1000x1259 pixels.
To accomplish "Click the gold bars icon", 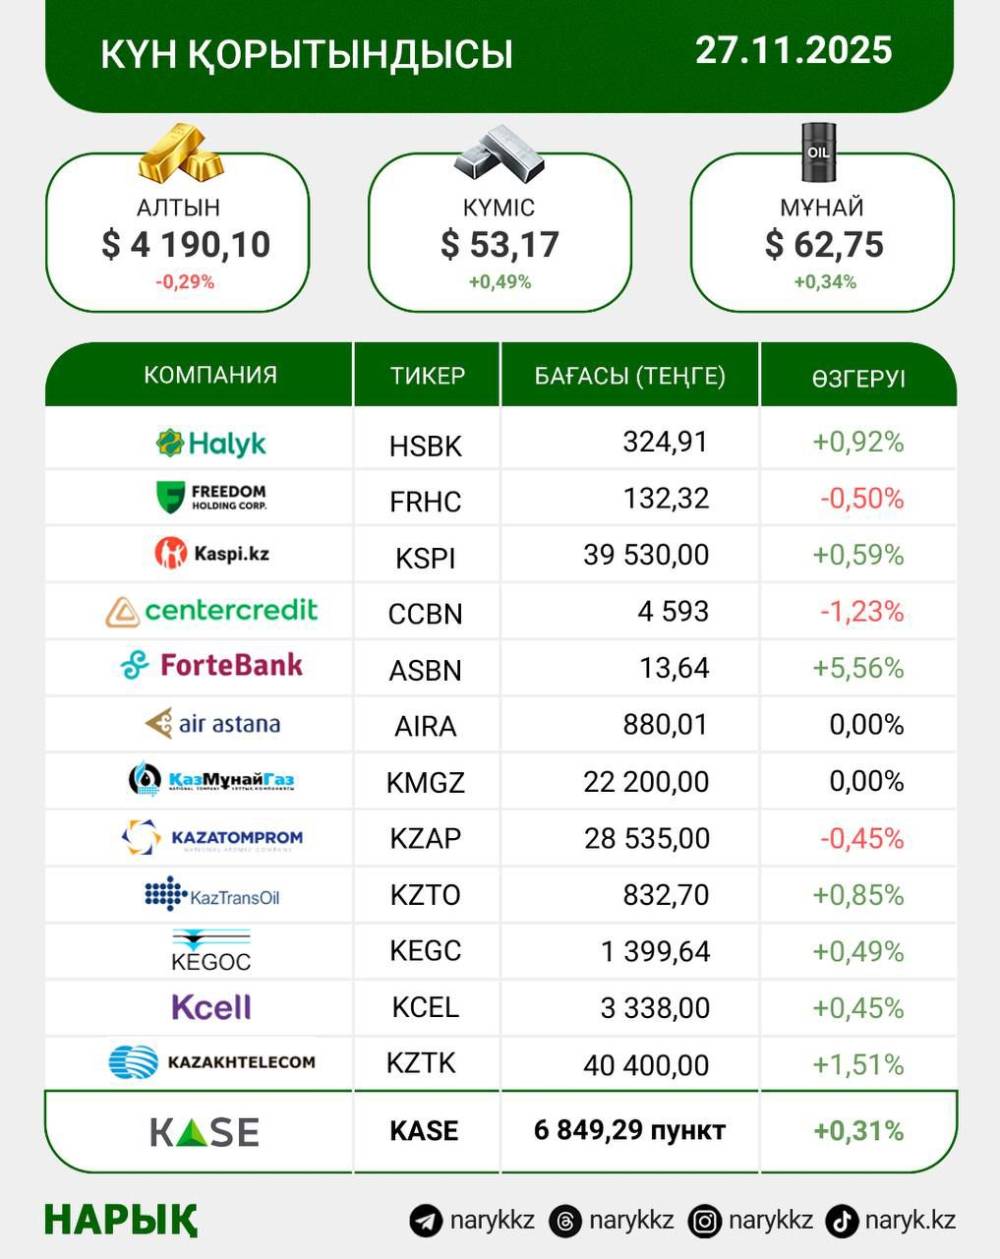I will click(180, 153).
